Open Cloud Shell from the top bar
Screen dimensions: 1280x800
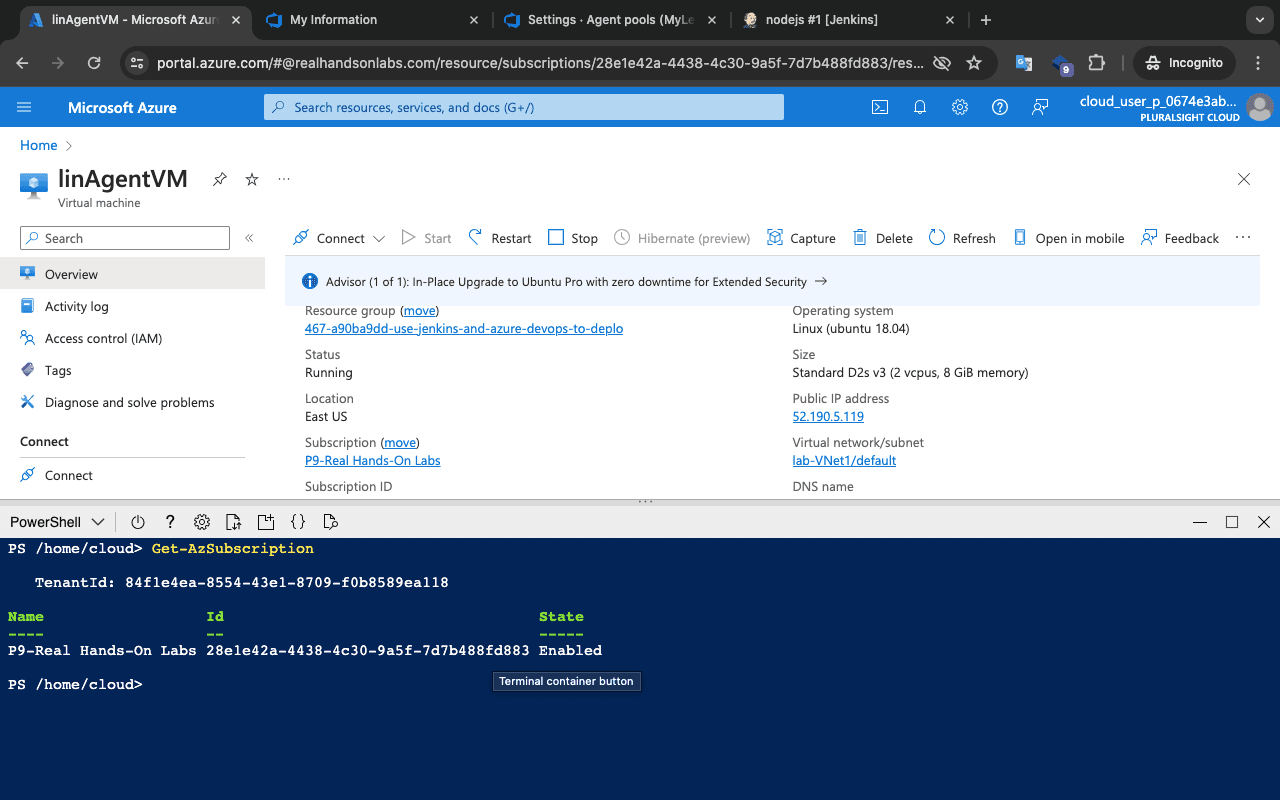880,107
